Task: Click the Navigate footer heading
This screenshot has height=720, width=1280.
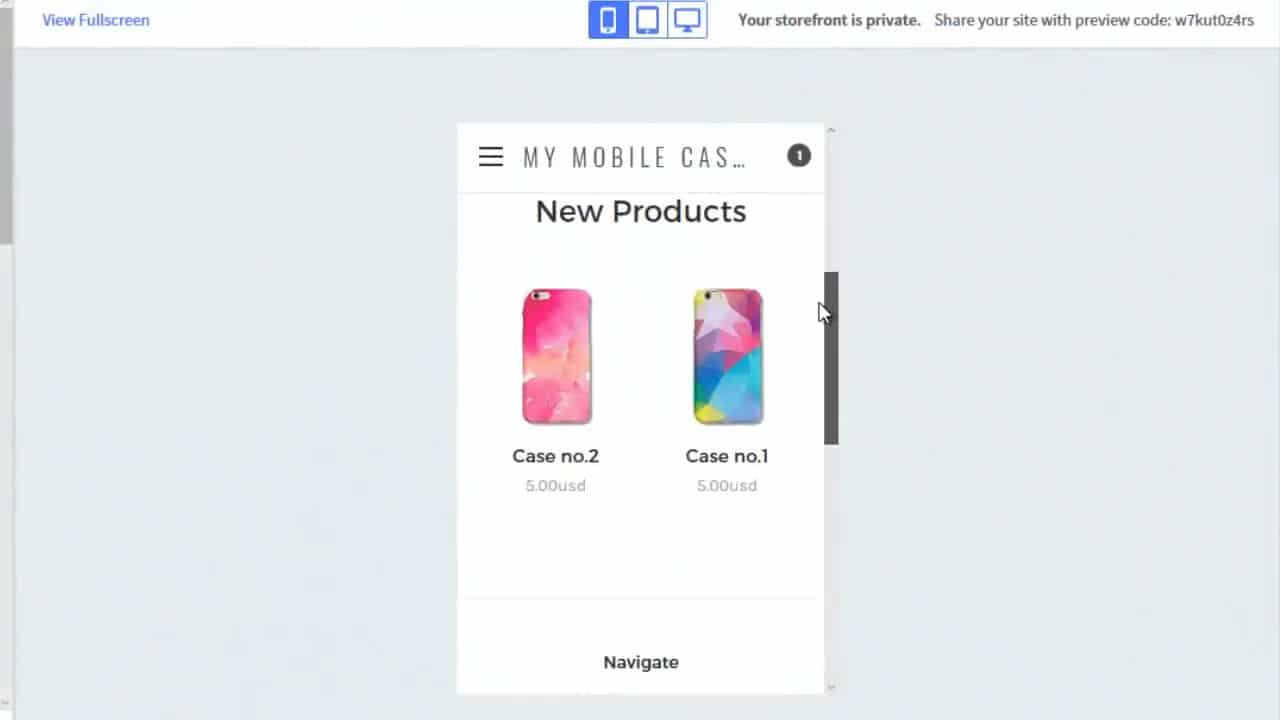Action: (641, 662)
